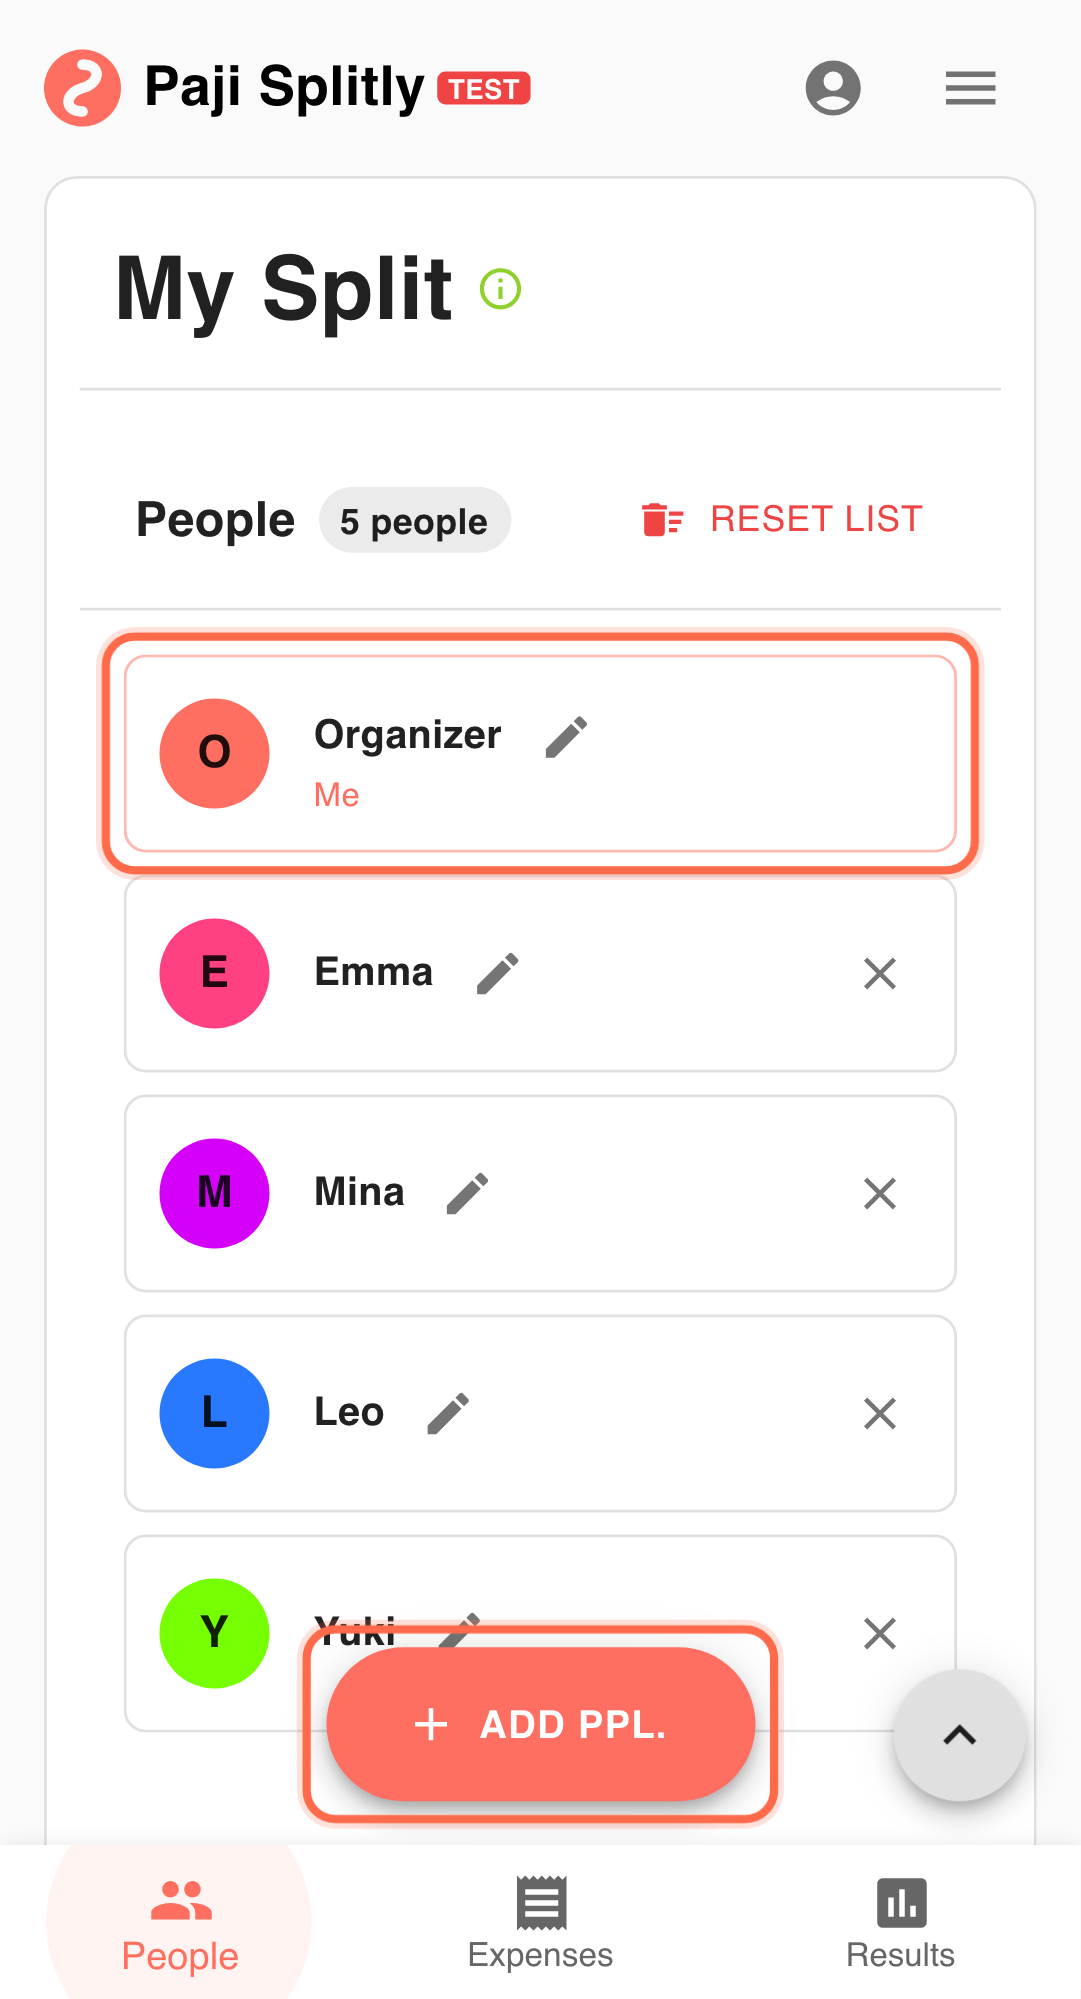The image size is (1081, 1999).
Task: Edit Mina's name using the pencil icon
Action: pyautogui.click(x=468, y=1191)
